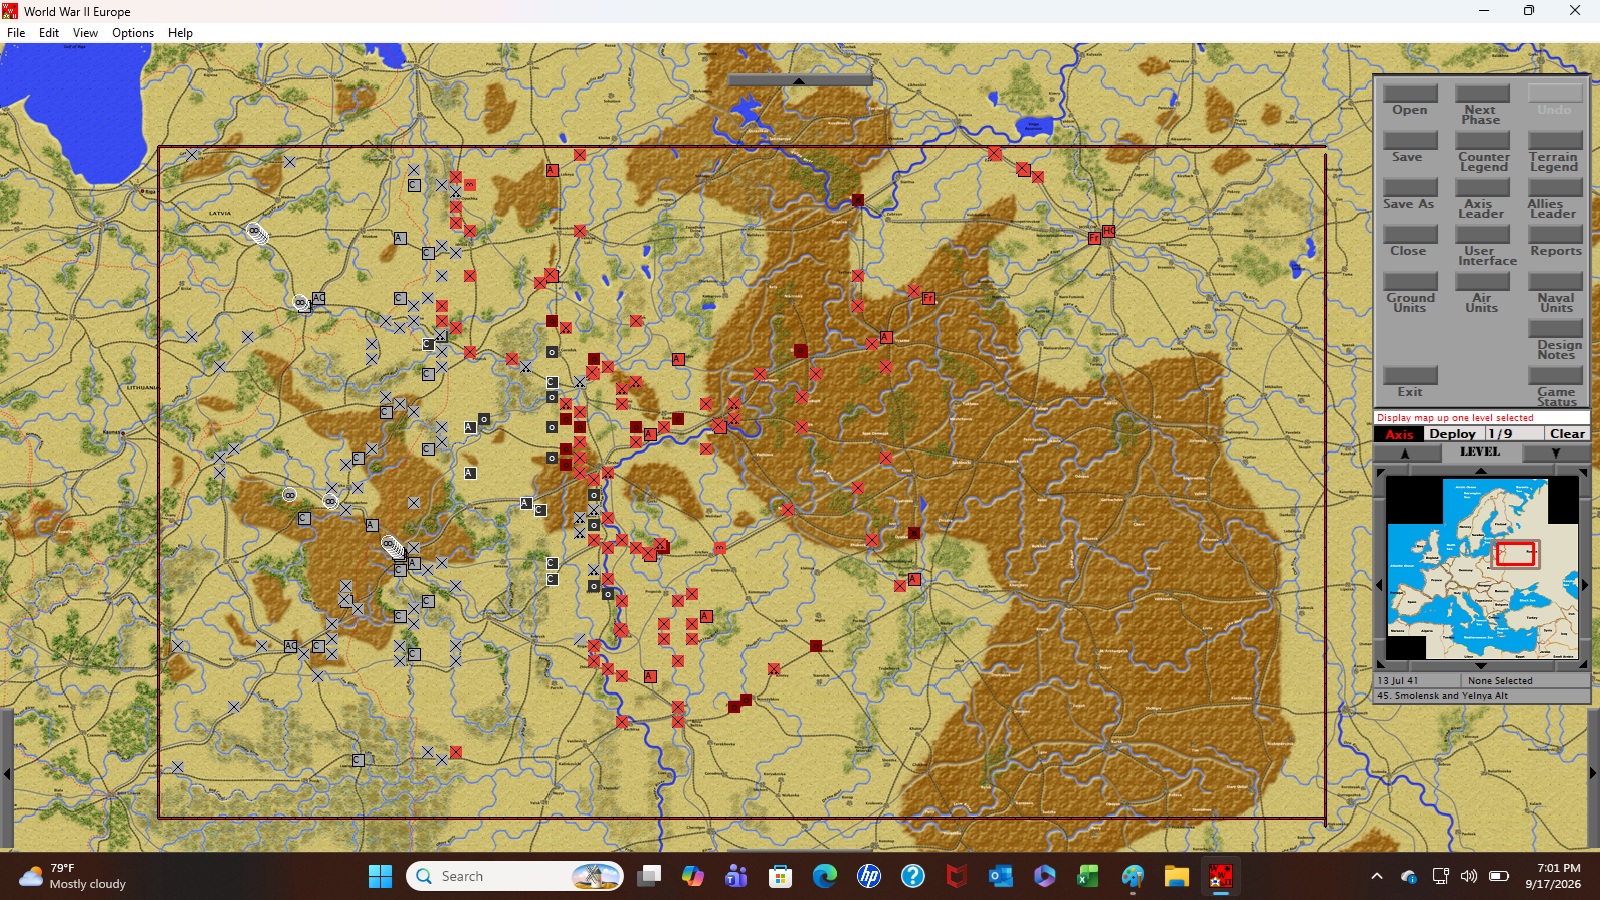The height and width of the screenshot is (900, 1600).
Task: Open Design Notes
Action: coord(1555,339)
